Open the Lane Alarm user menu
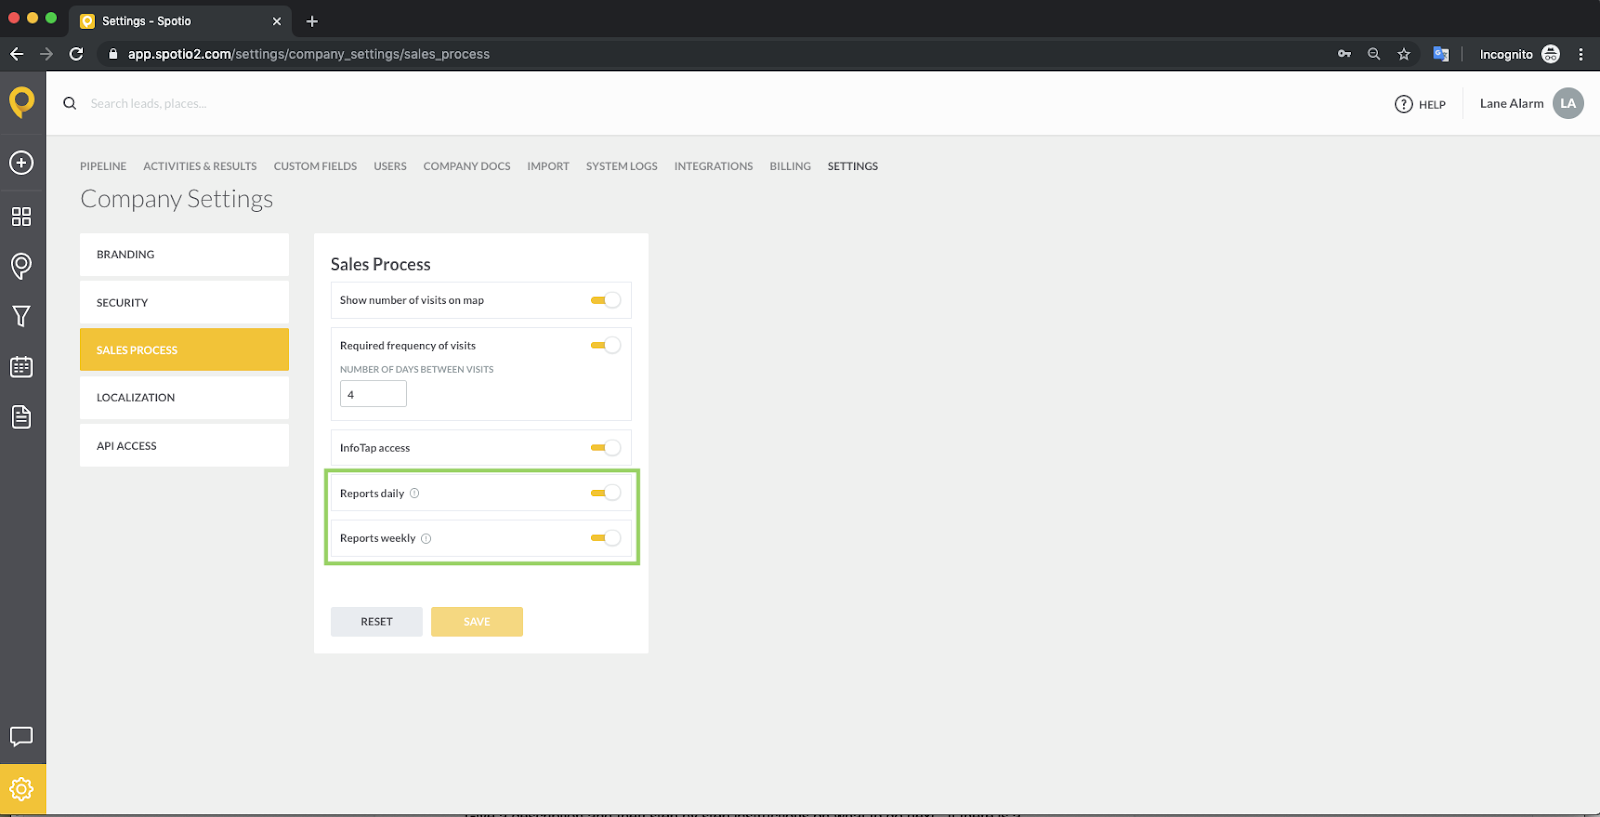Viewport: 1600px width, 817px height. [1530, 104]
